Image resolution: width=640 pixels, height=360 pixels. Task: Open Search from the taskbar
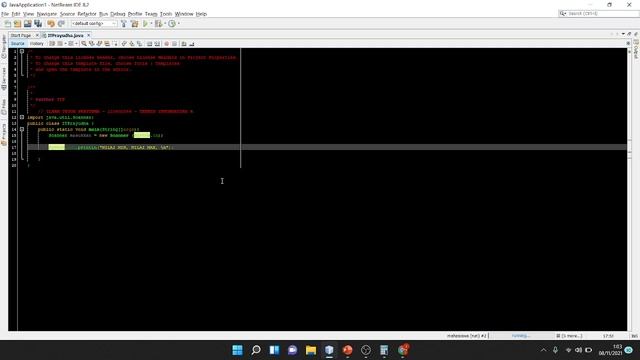256,350
